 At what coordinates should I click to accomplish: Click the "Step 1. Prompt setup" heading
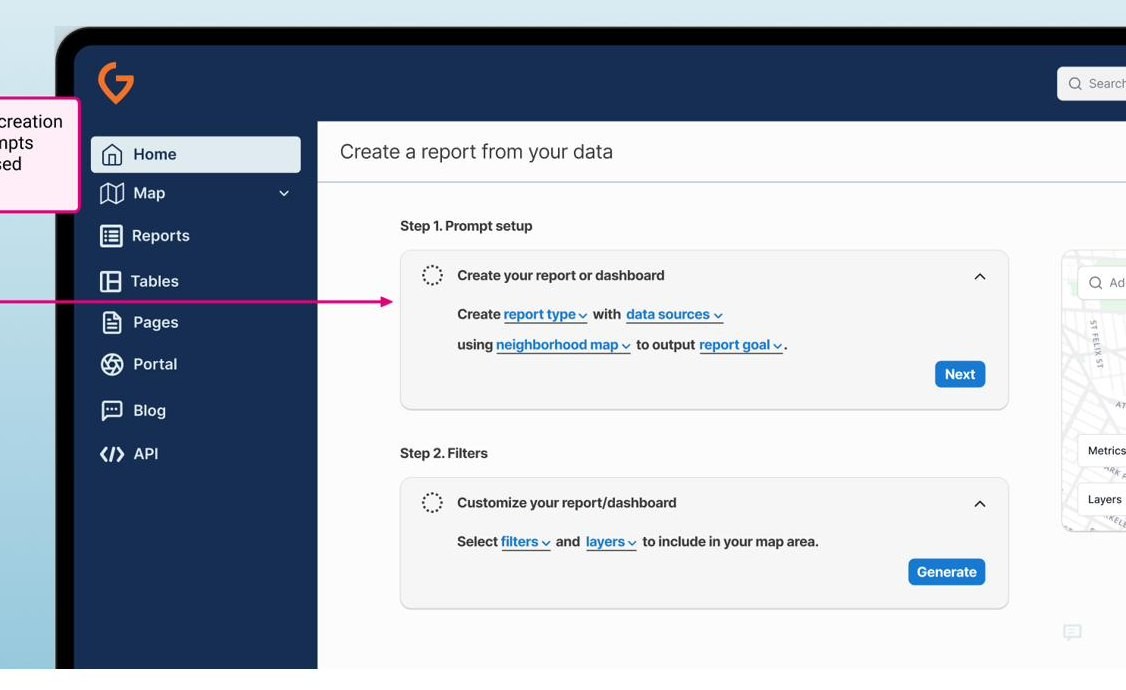coord(466,226)
